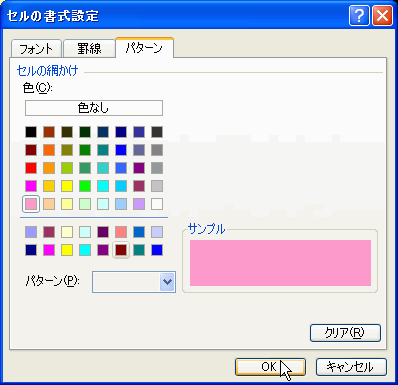This screenshot has width=398, height=385.
Task: Choose the tan peach swatch beside rose
Action: click(49, 204)
